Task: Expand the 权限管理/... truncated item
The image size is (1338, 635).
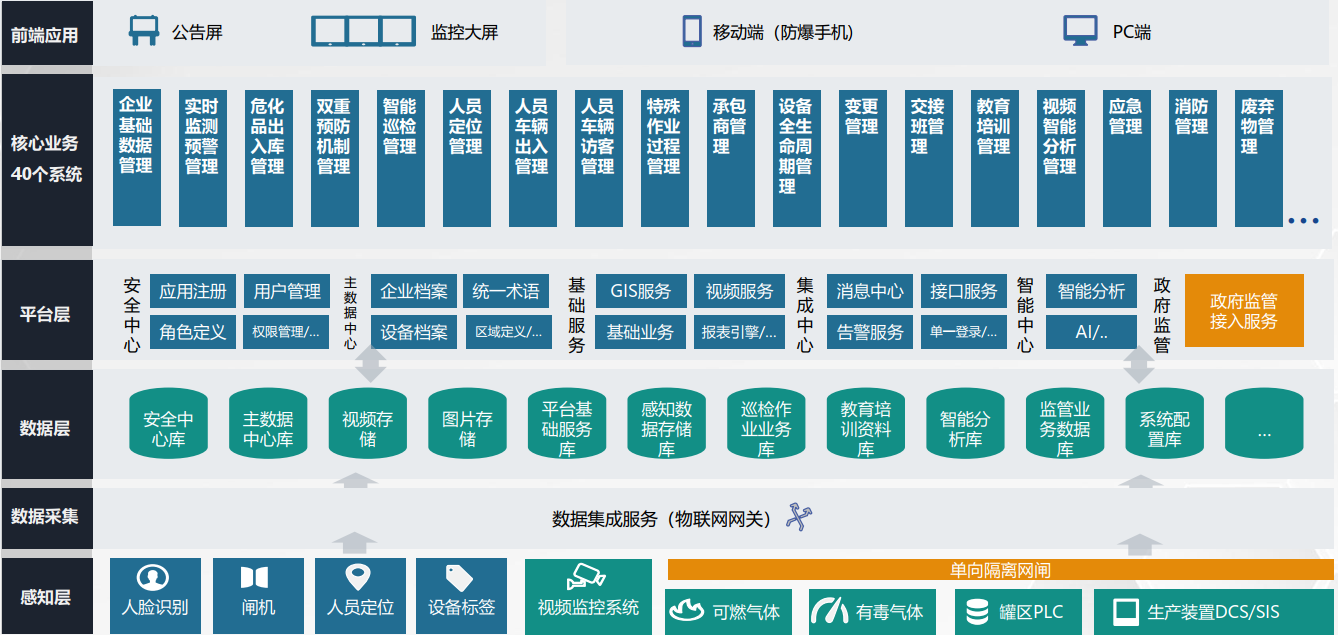Action: pos(286,332)
